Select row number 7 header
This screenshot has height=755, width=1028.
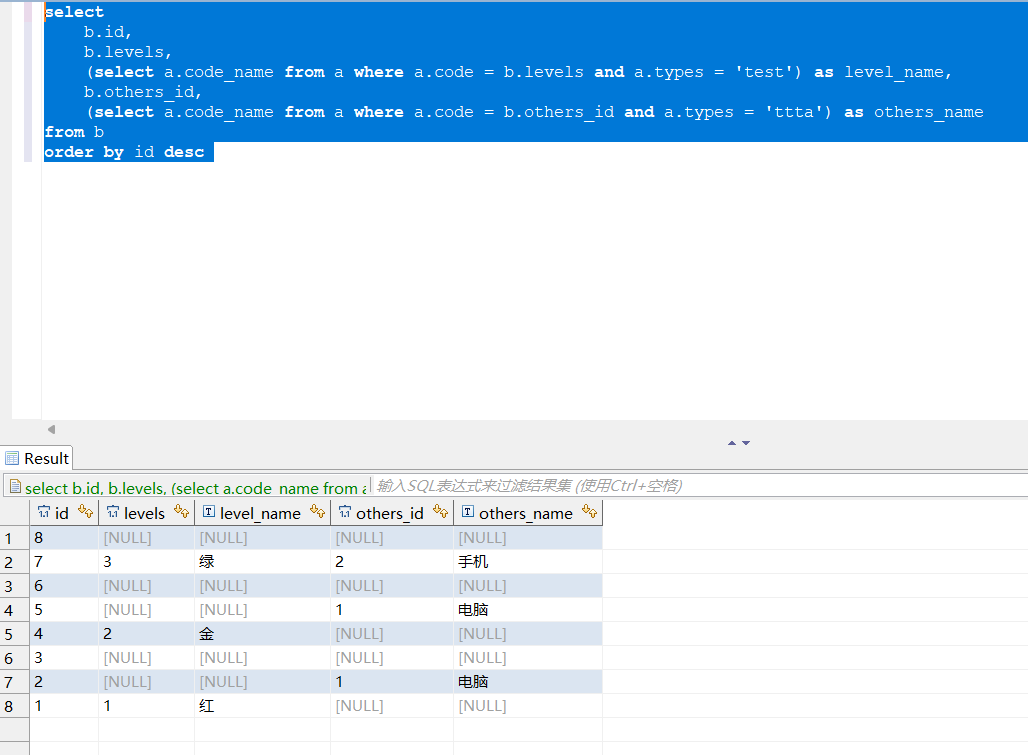tap(14, 682)
